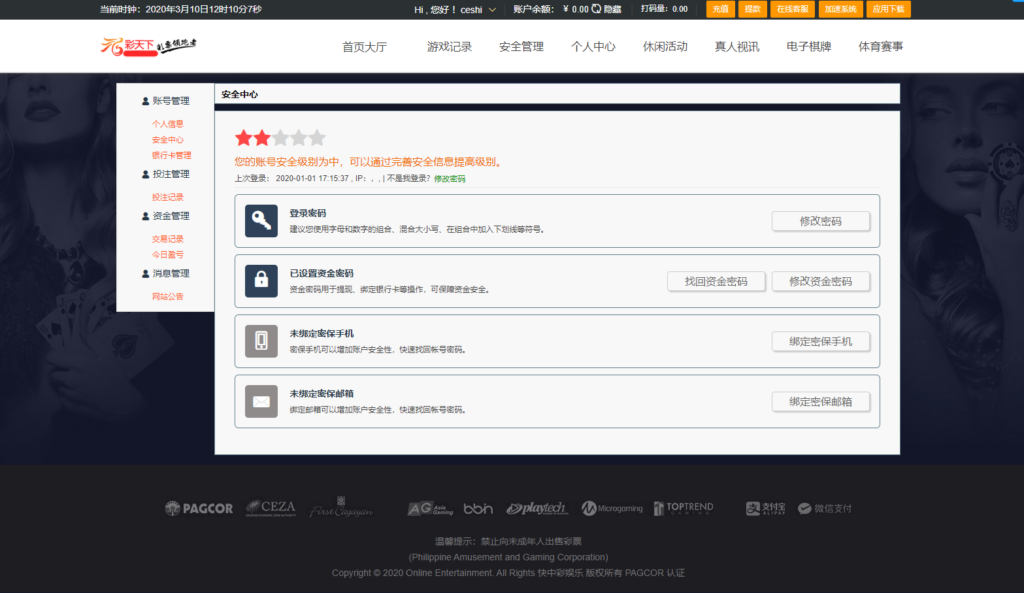Click the user icon beside 账号管理
1024x593 pixels.
[x=145, y=101]
